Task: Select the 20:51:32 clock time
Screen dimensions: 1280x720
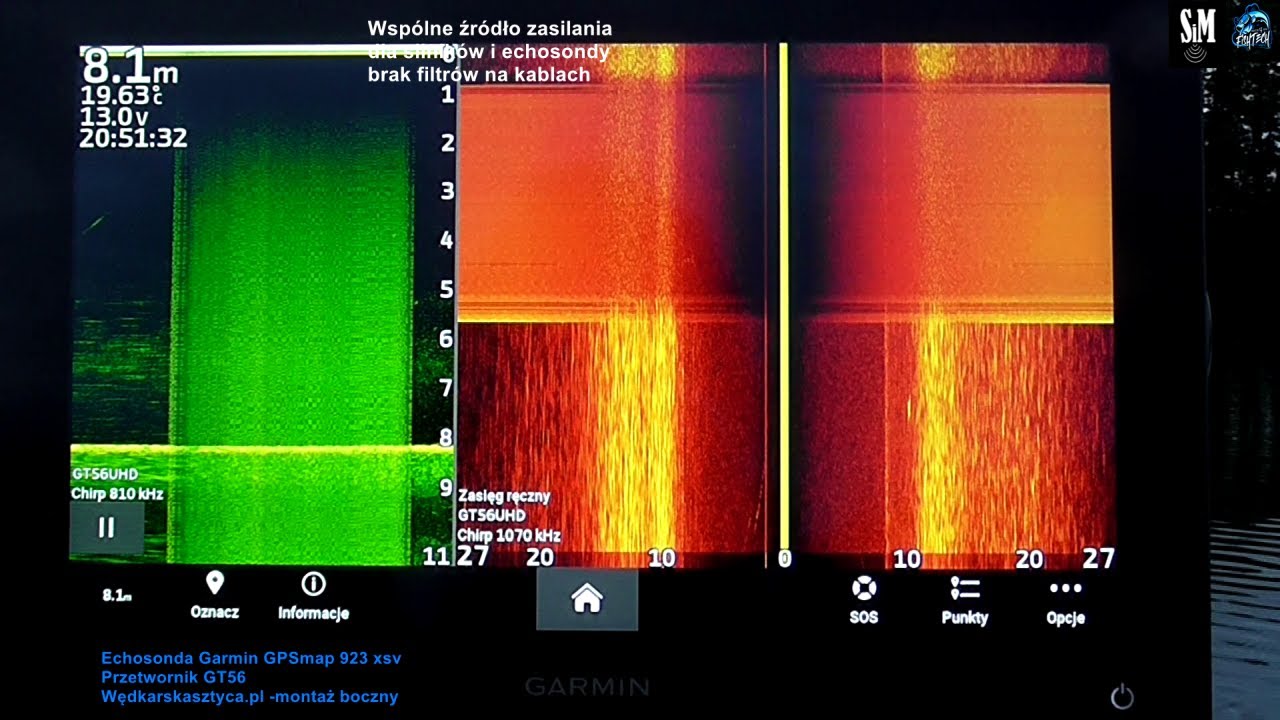Action: point(133,138)
